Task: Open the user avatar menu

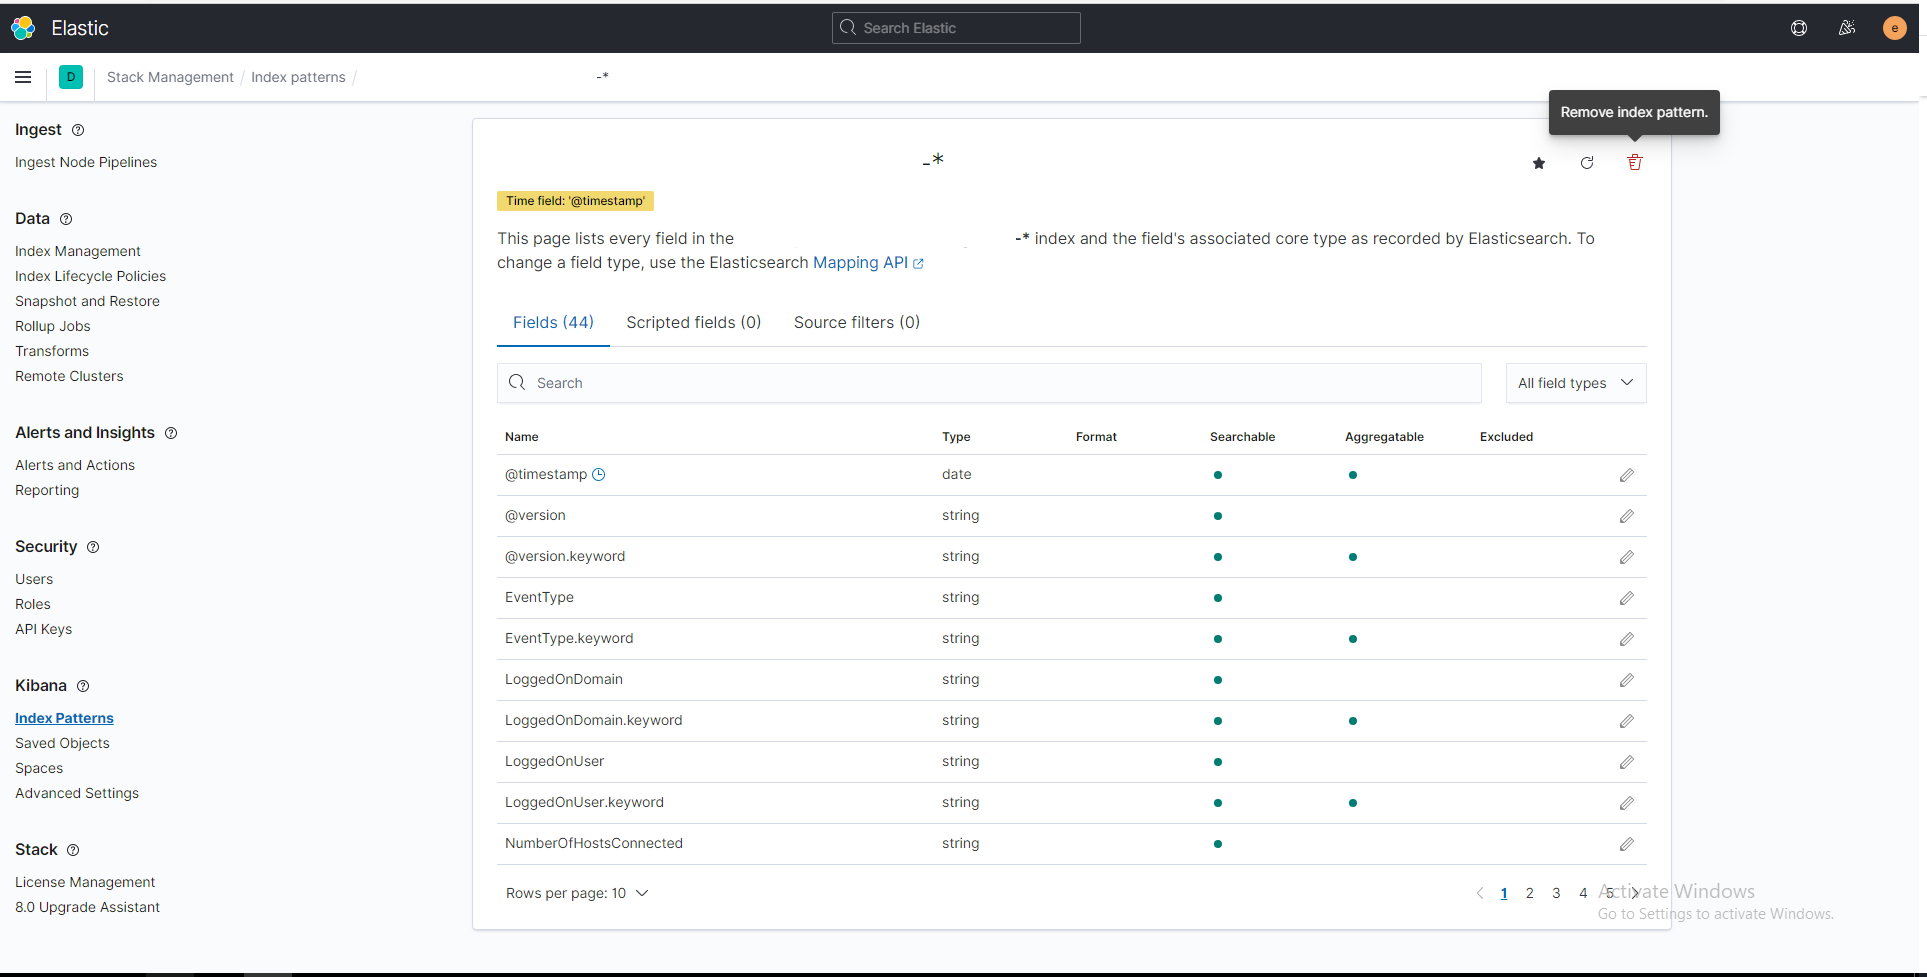Action: [1894, 28]
